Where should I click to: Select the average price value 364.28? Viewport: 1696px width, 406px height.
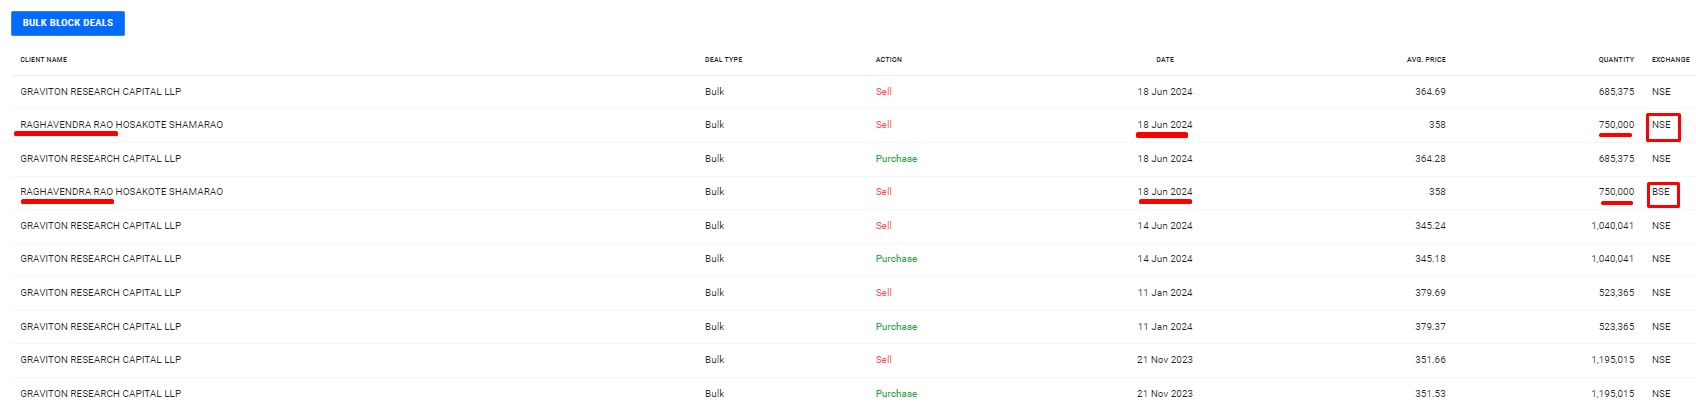(1430, 159)
